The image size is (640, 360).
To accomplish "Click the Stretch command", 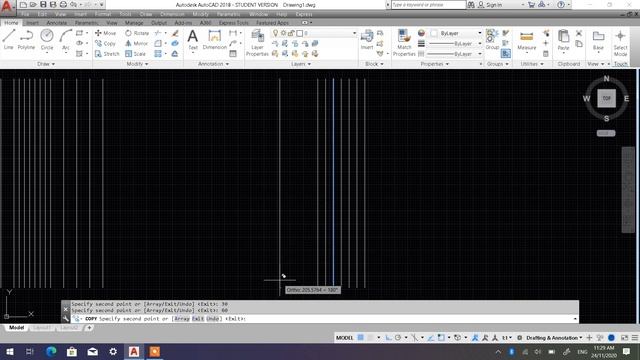I will pos(107,54).
